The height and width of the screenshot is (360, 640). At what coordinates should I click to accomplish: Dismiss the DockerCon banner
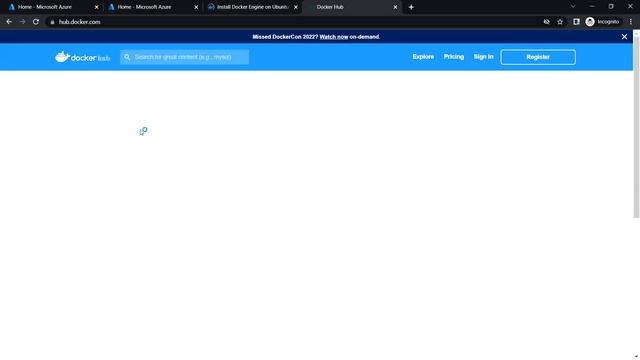[624, 37]
